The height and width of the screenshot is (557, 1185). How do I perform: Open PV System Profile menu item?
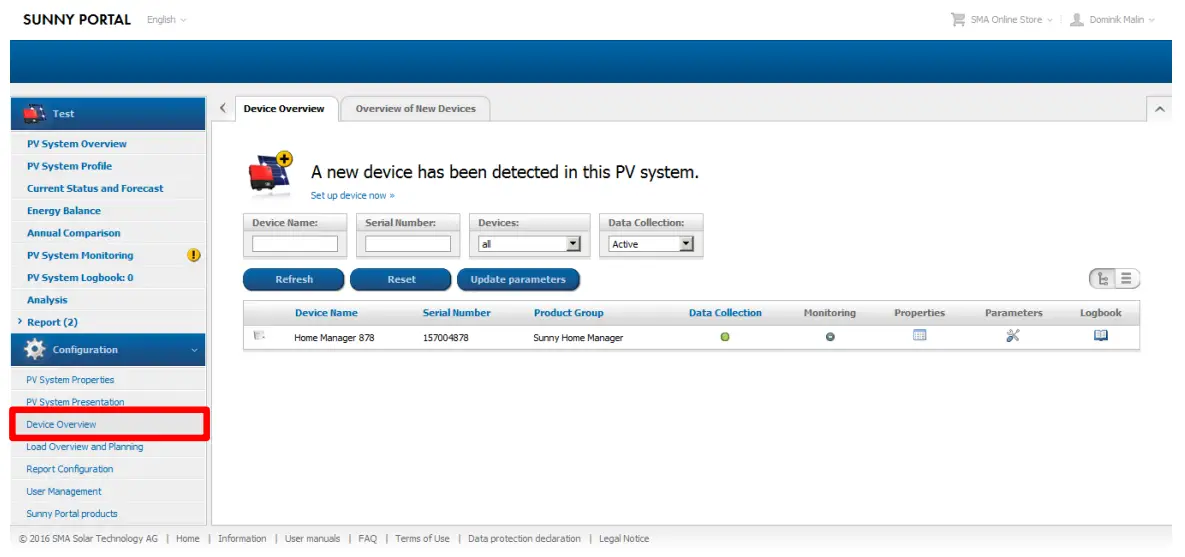tap(70, 166)
